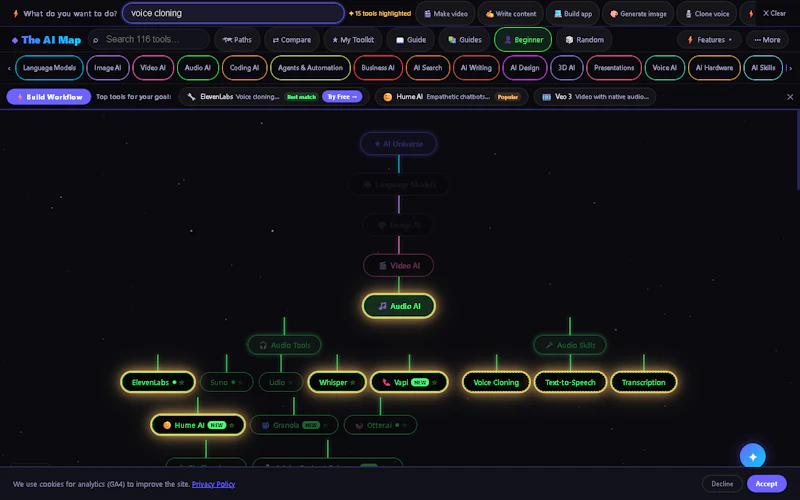The image size is (800, 500).
Task: Click the pink phone icon on Vapi
Action: pos(386,383)
